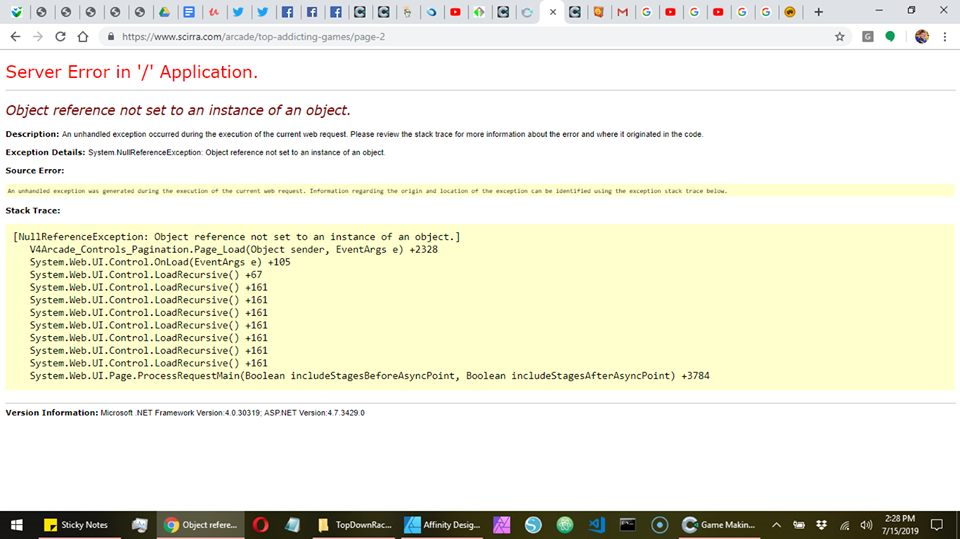Open the Windows notification center

(x=936, y=524)
